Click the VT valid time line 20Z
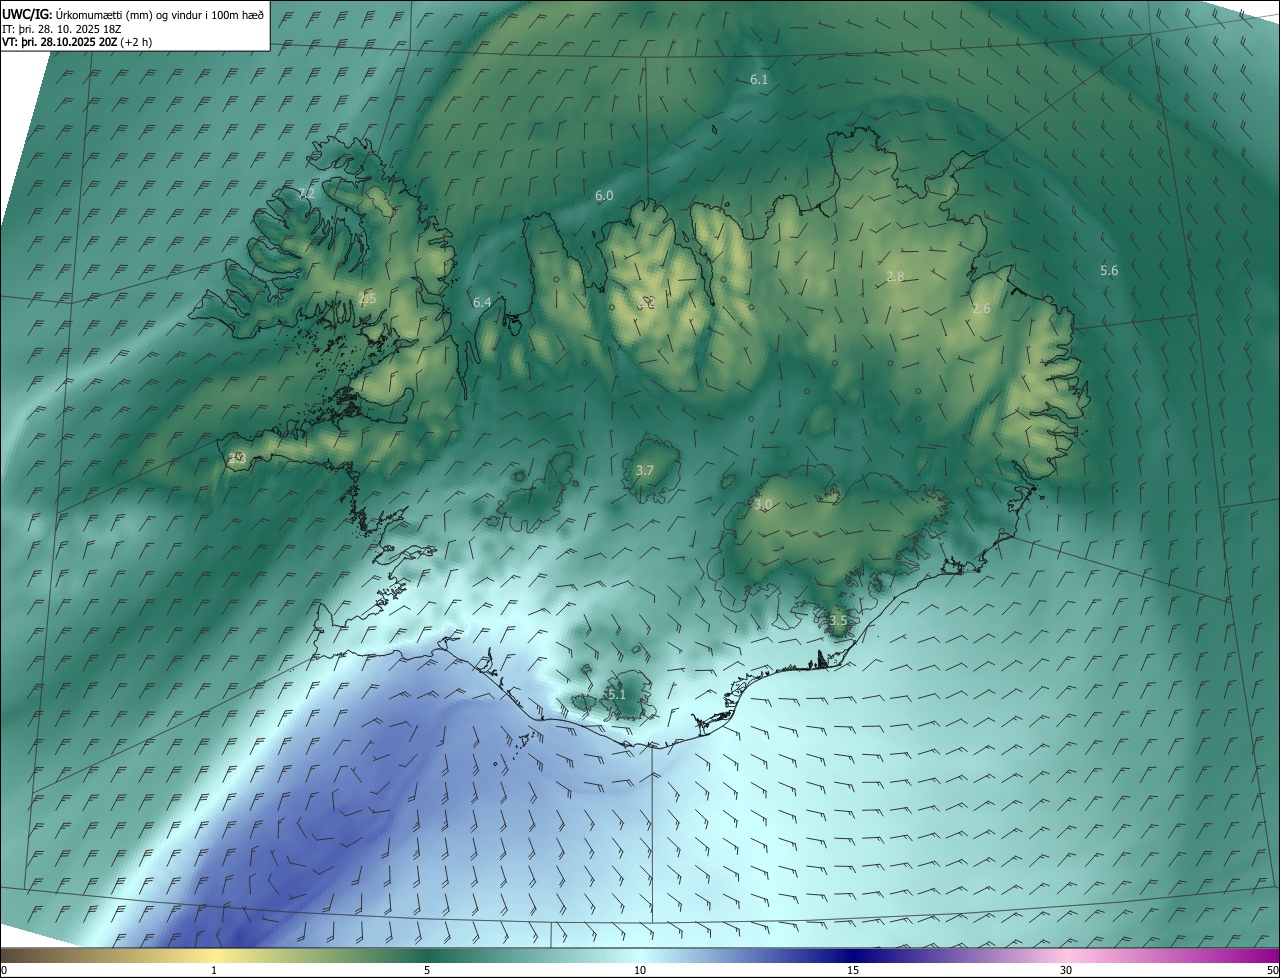Screen dimensions: 1280x978 tap(76, 43)
